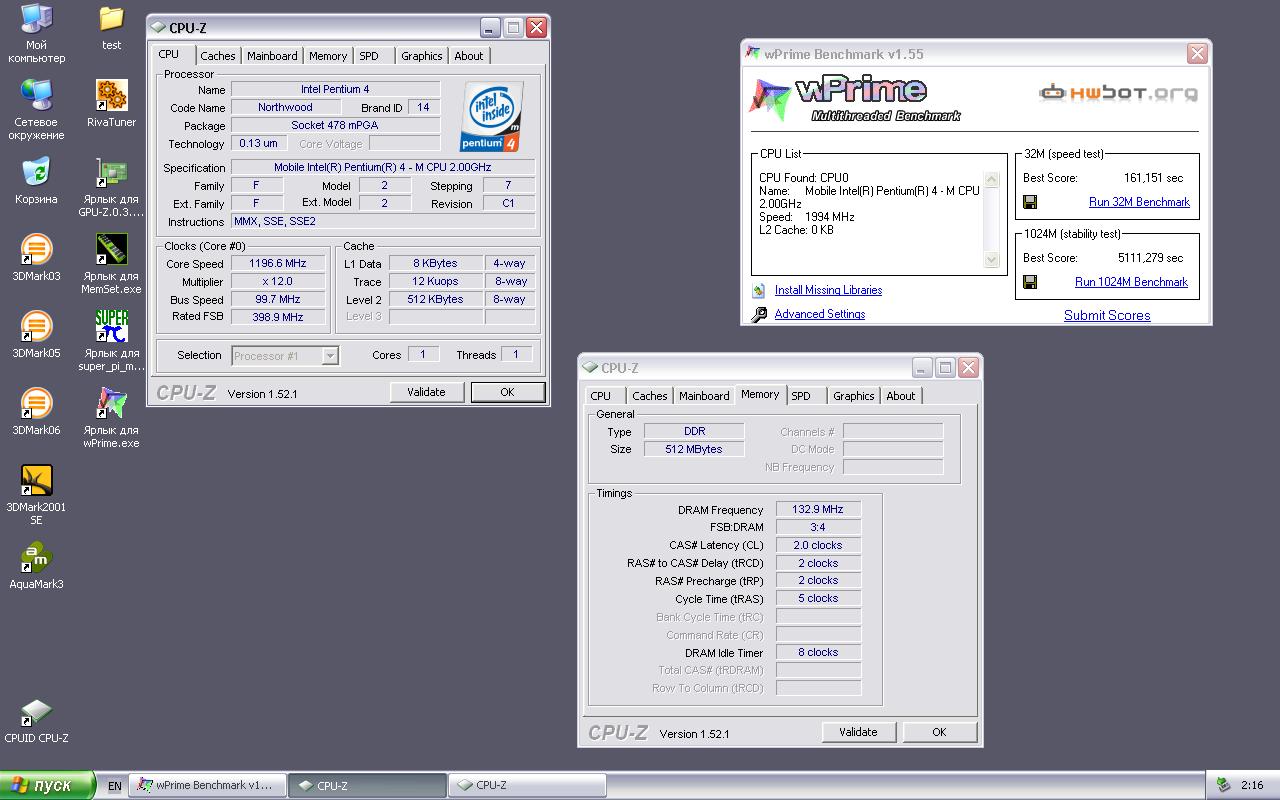The image size is (1280, 800).
Task: Click the Level 2 cache value 512 KBytes
Action: 436,299
